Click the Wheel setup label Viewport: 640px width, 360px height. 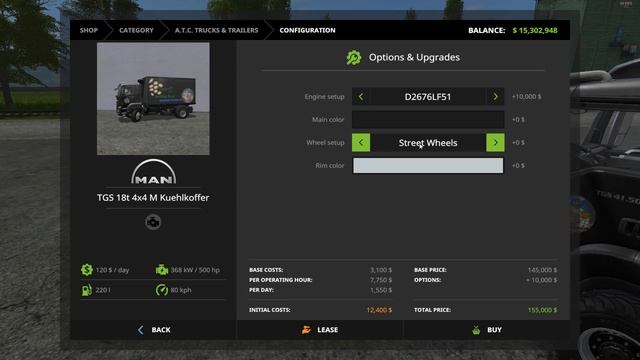[325, 142]
